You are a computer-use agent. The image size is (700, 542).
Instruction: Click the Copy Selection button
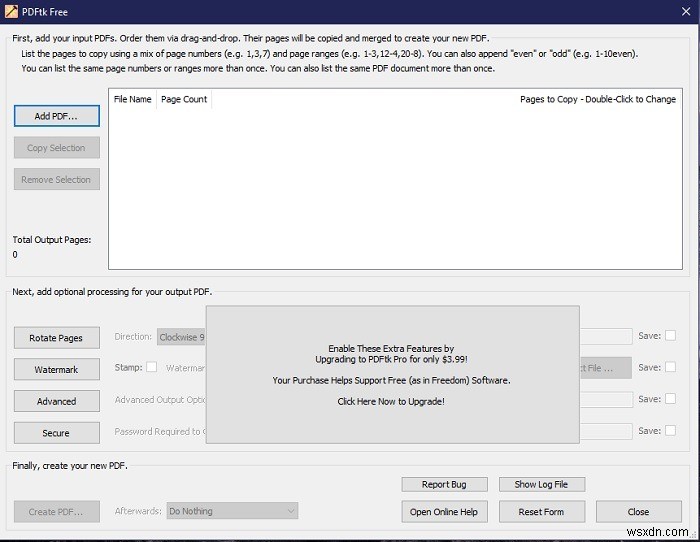(x=56, y=148)
